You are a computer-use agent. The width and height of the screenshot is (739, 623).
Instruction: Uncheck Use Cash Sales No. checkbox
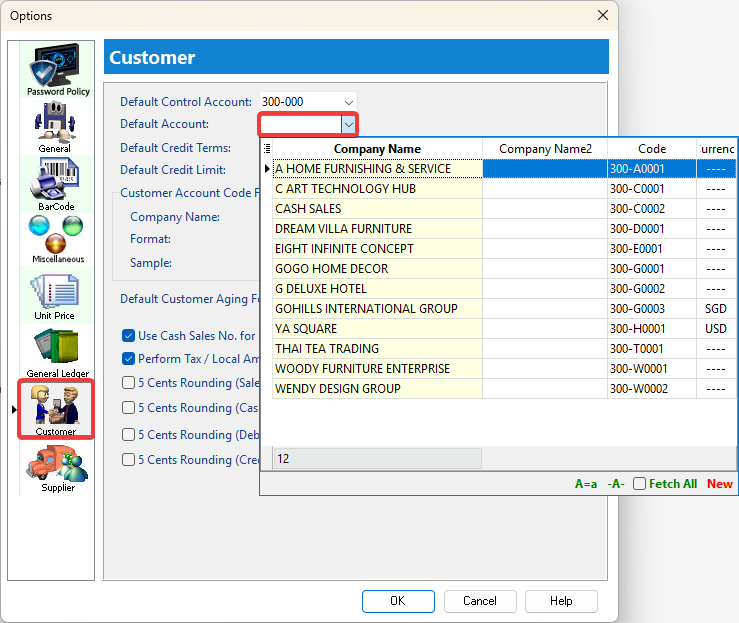(128, 336)
